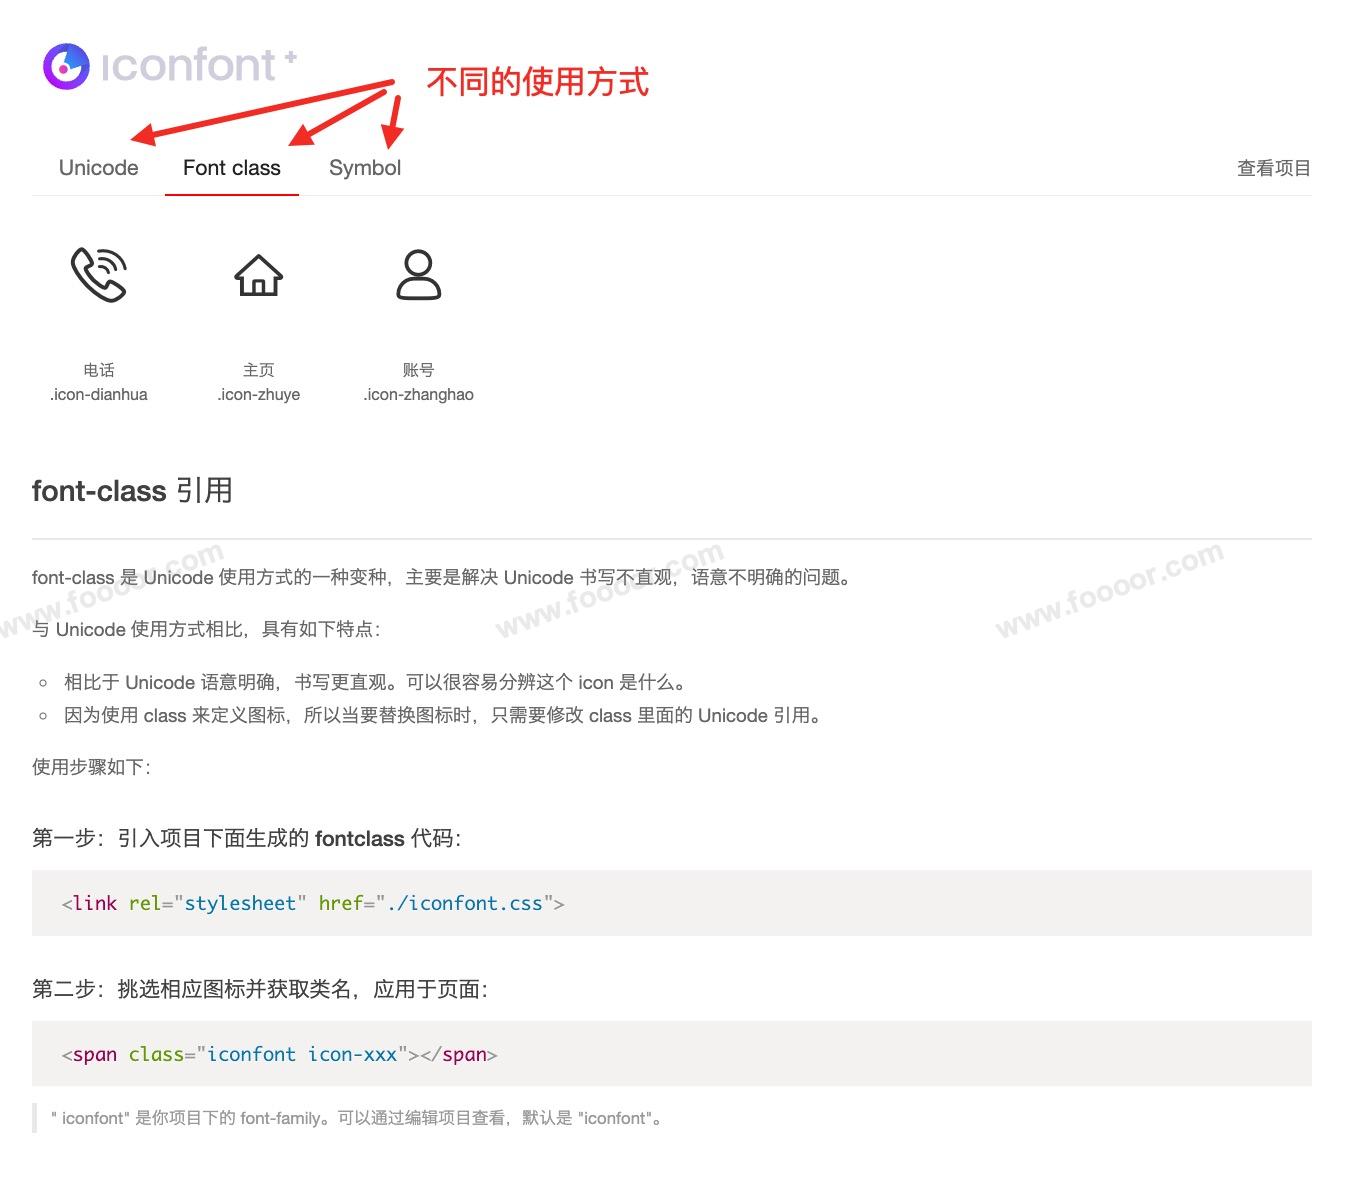This screenshot has width=1350, height=1200.
Task: Select the home (主页) house icon
Action: coord(258,275)
